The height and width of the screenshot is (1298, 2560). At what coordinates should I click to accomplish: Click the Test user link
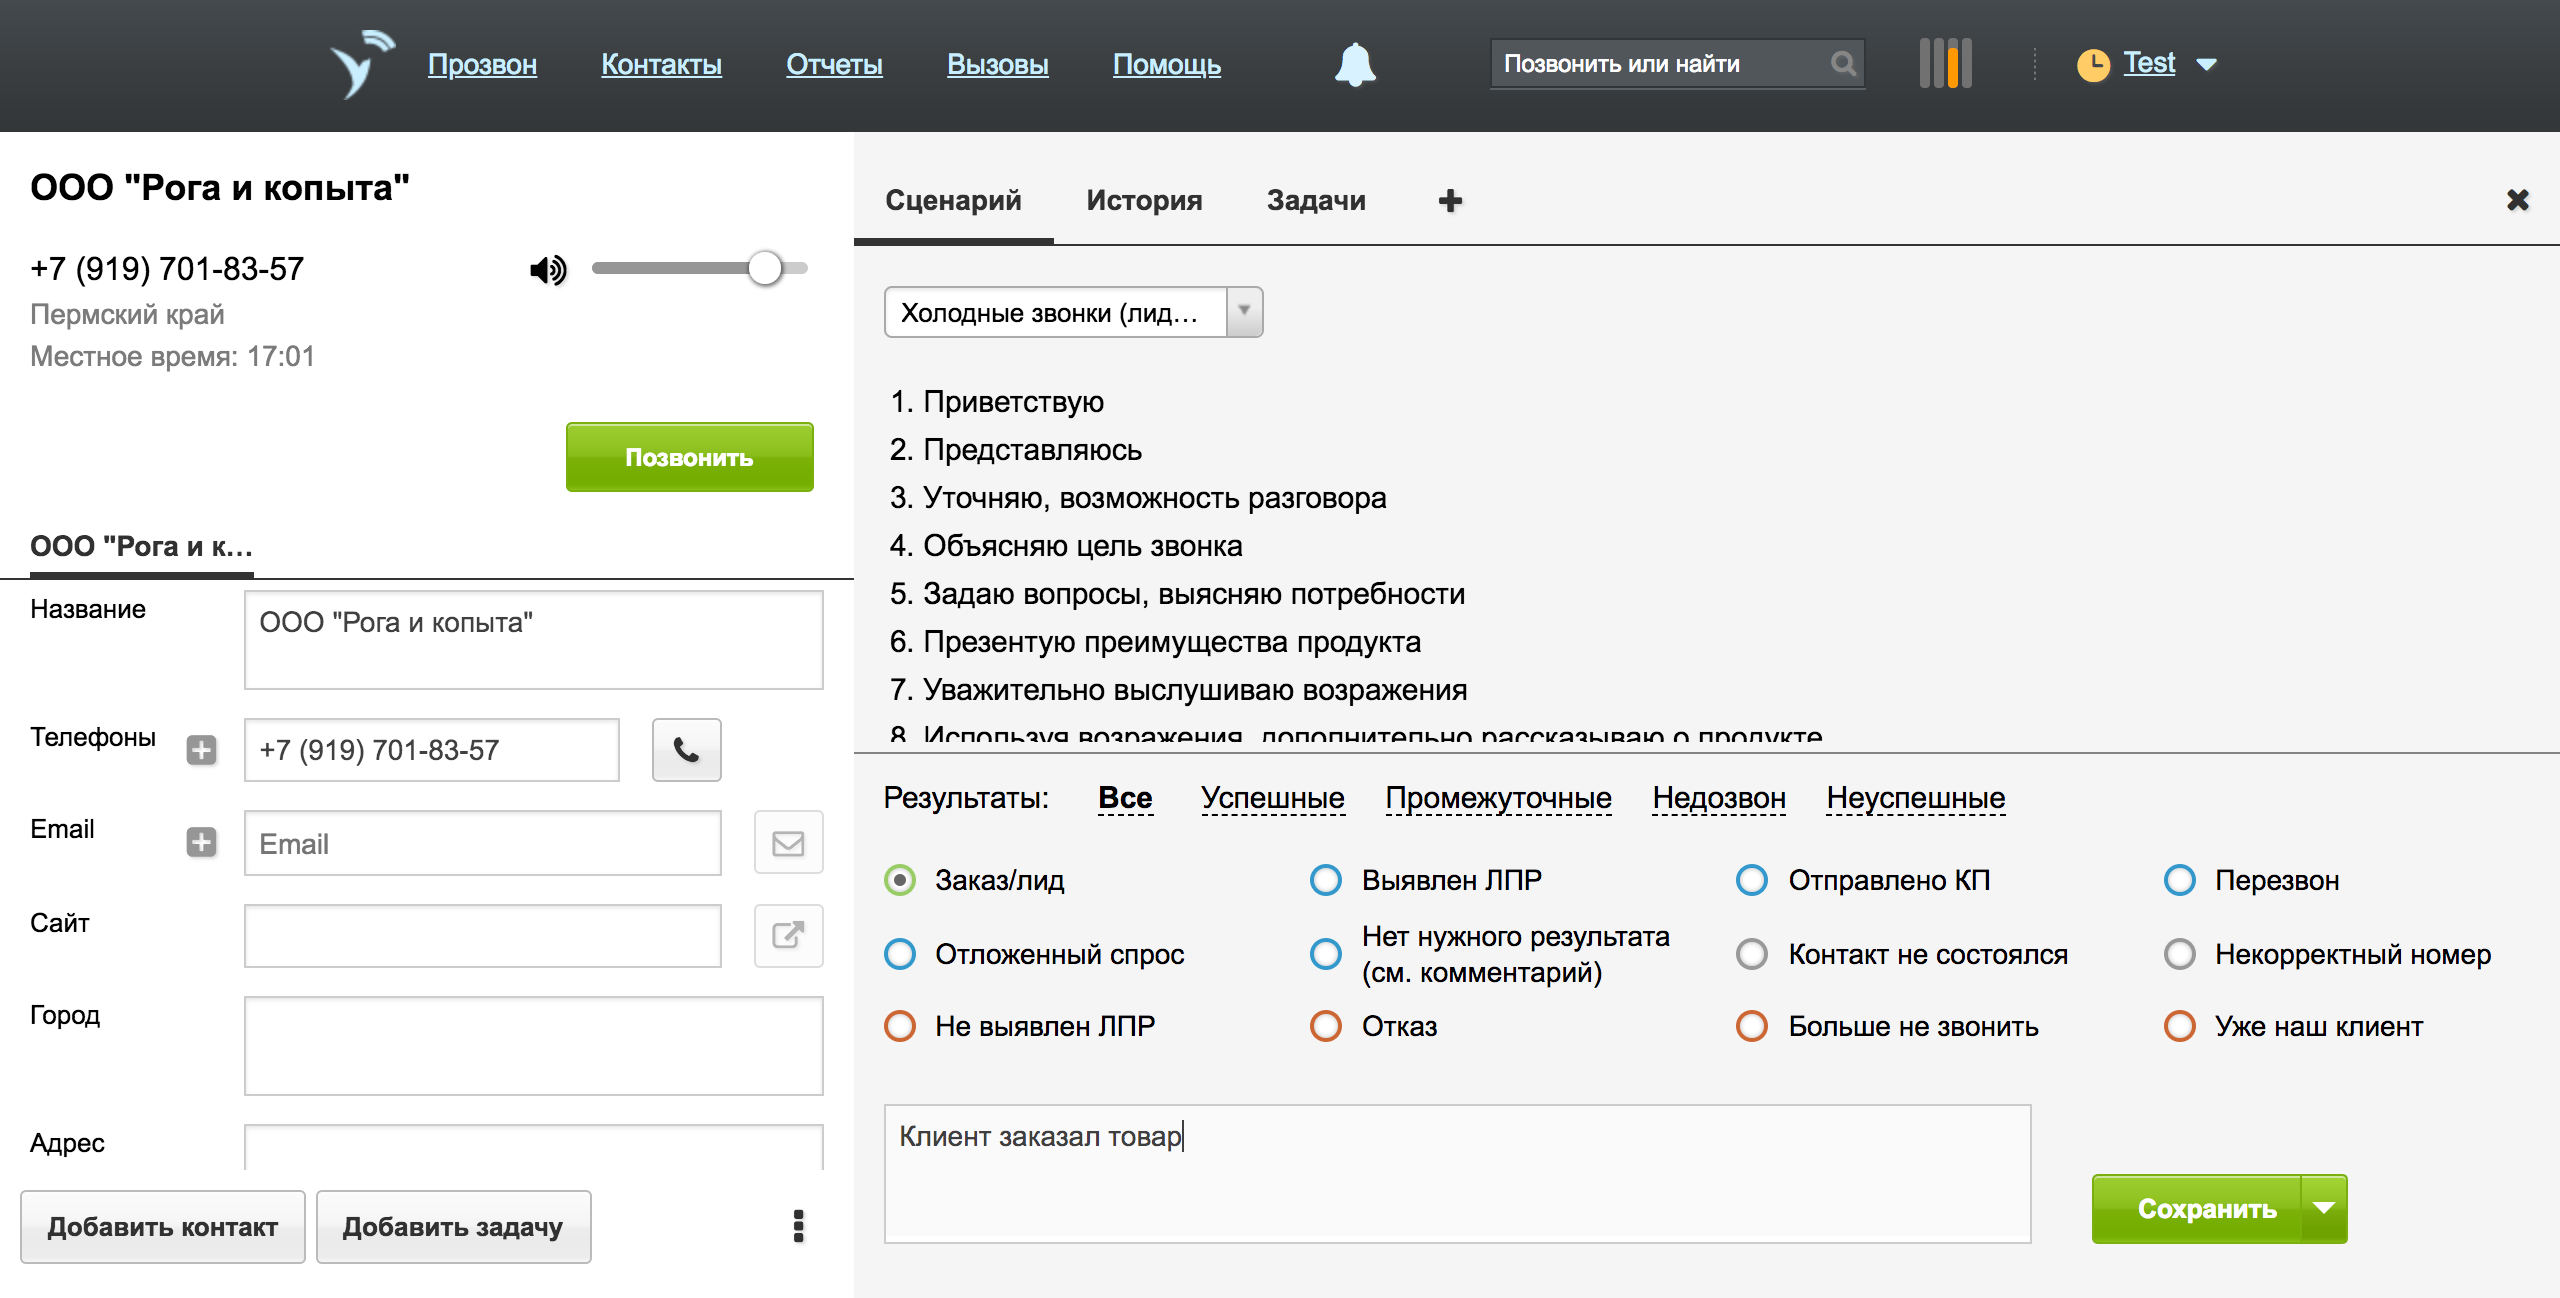tap(2149, 63)
